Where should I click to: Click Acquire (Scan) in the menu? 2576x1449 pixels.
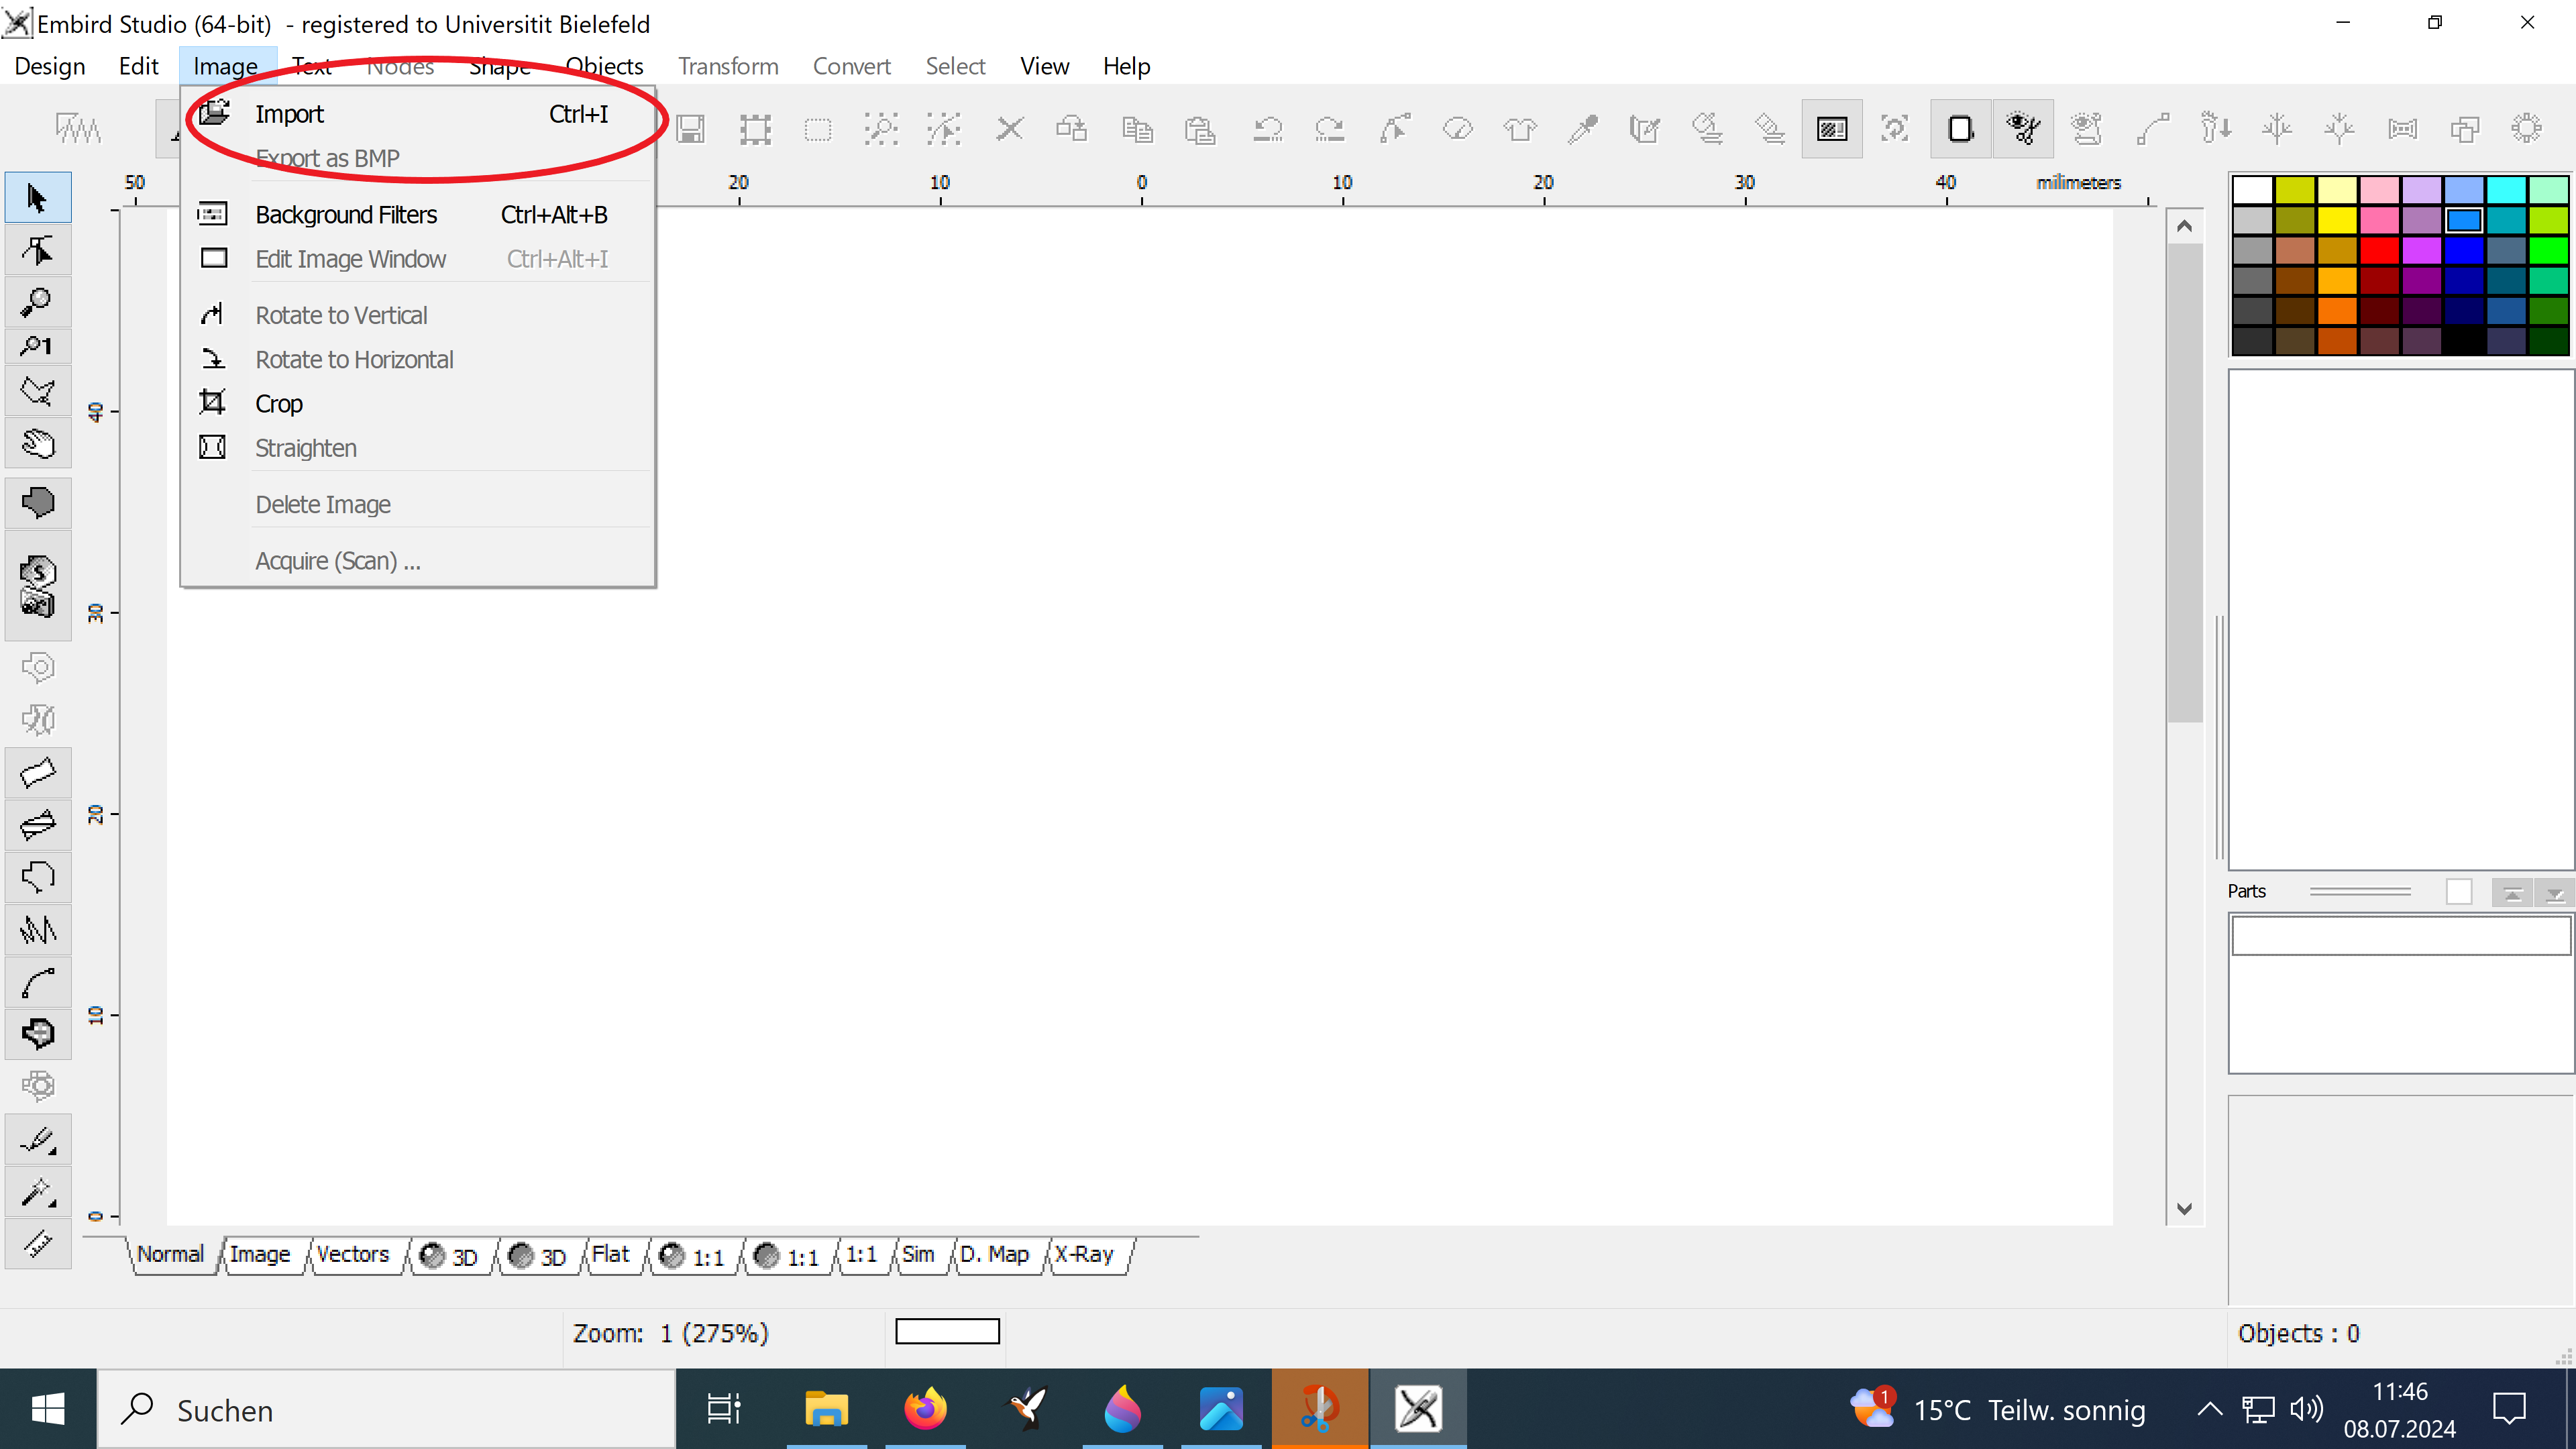(337, 560)
